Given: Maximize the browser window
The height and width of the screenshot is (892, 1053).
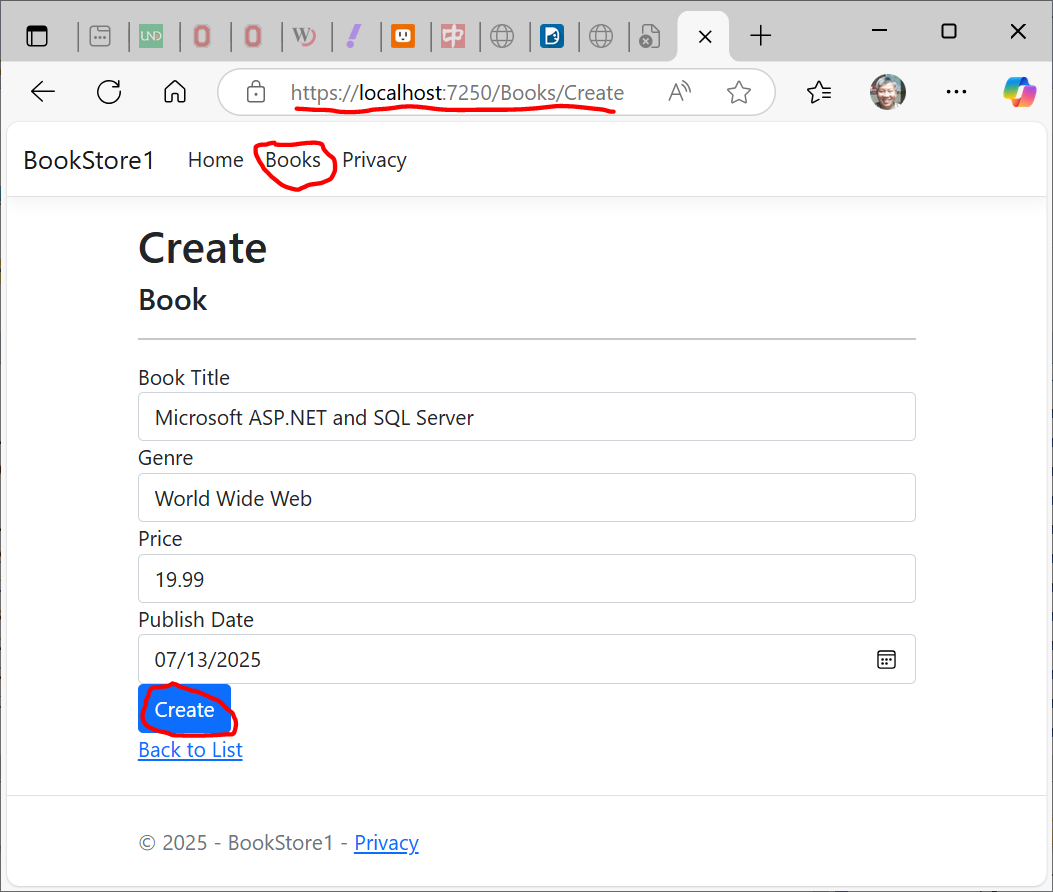Looking at the screenshot, I should click(x=948, y=31).
